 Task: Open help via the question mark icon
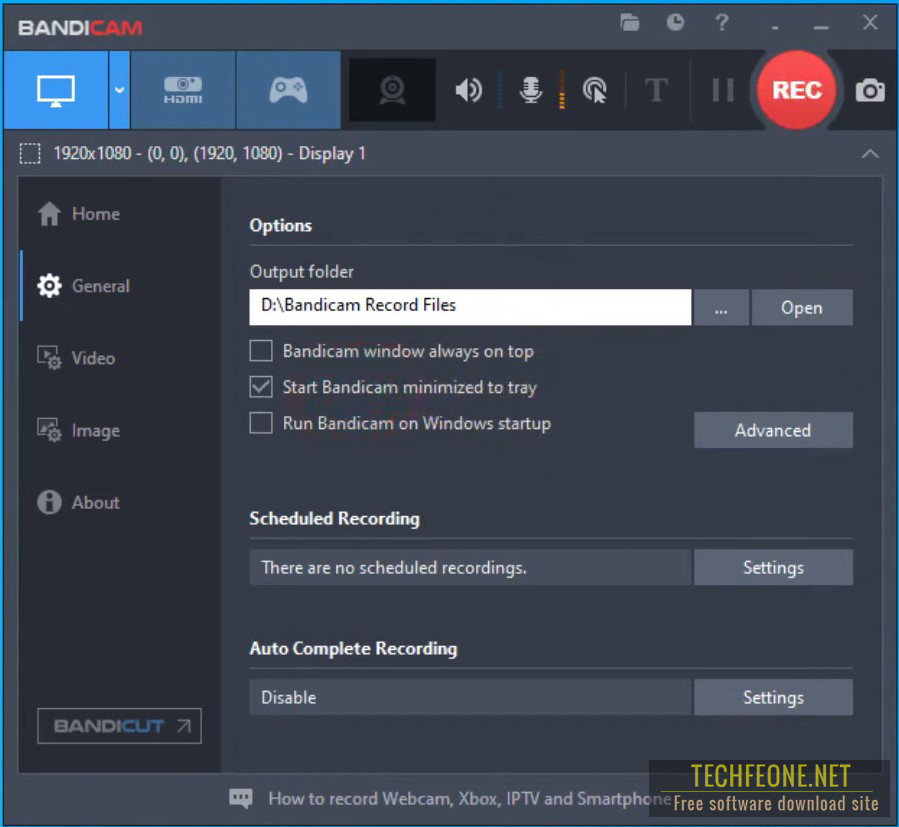(721, 22)
